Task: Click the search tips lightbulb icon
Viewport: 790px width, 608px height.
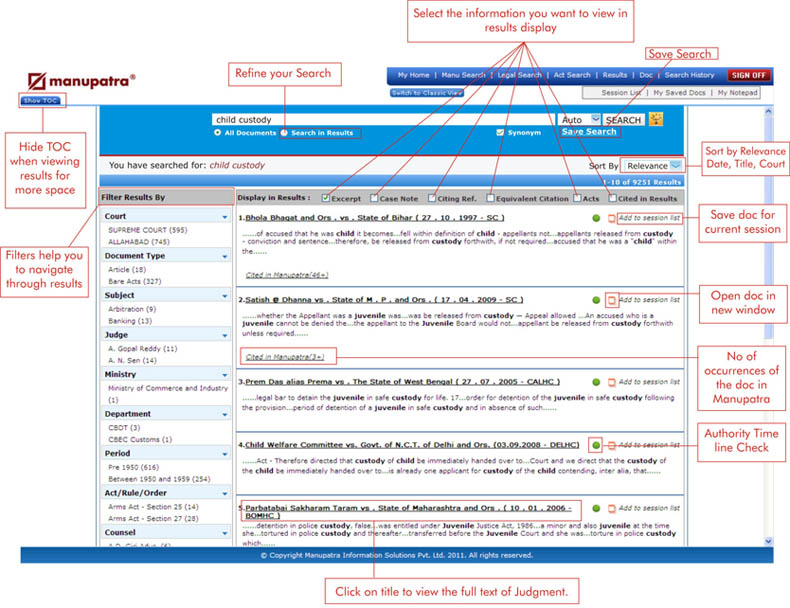Action: coord(656,119)
